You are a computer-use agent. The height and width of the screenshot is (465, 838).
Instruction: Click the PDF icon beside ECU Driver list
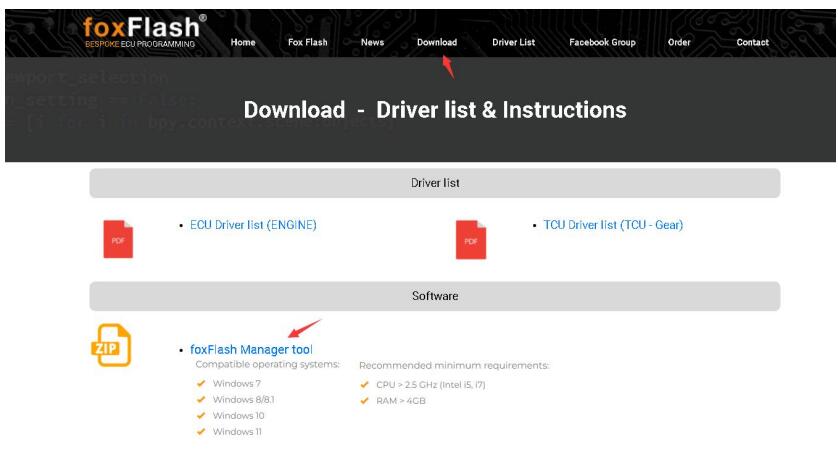coord(118,239)
